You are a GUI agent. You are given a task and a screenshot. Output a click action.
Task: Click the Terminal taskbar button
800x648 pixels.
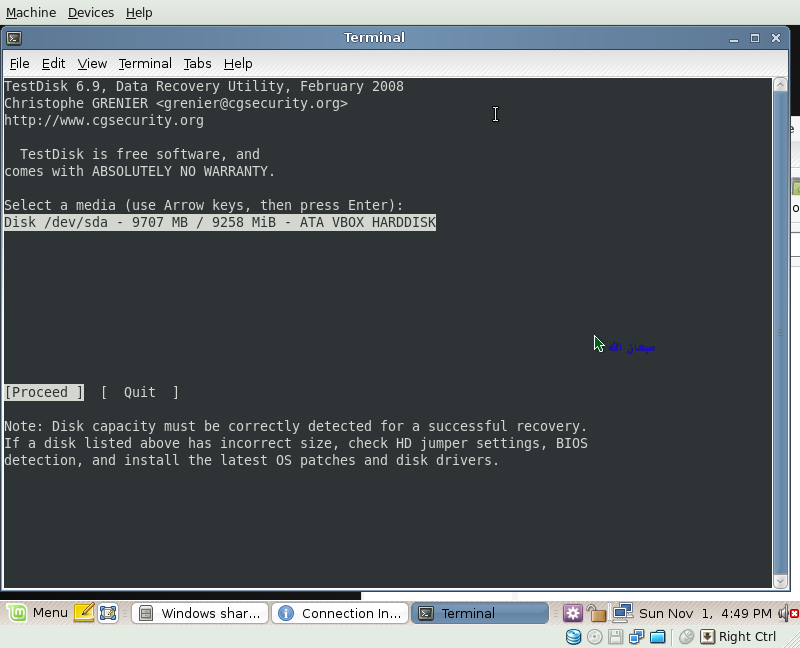coord(480,613)
